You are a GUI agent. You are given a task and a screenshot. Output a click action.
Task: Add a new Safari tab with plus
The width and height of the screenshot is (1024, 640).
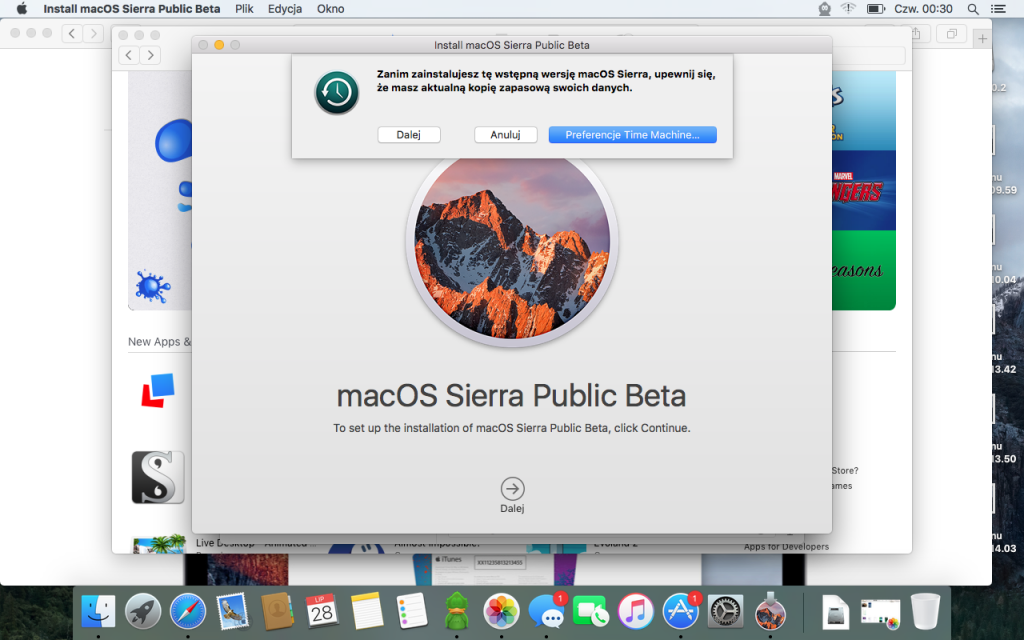click(x=982, y=39)
